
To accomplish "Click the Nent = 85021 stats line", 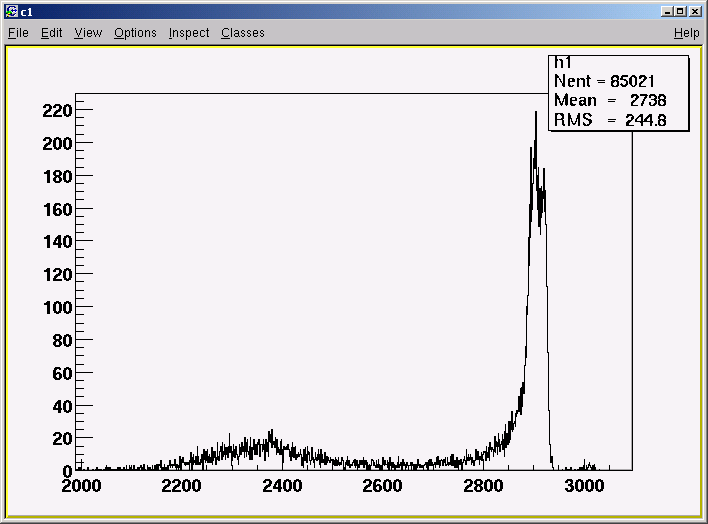I will pyautogui.click(x=604, y=81).
